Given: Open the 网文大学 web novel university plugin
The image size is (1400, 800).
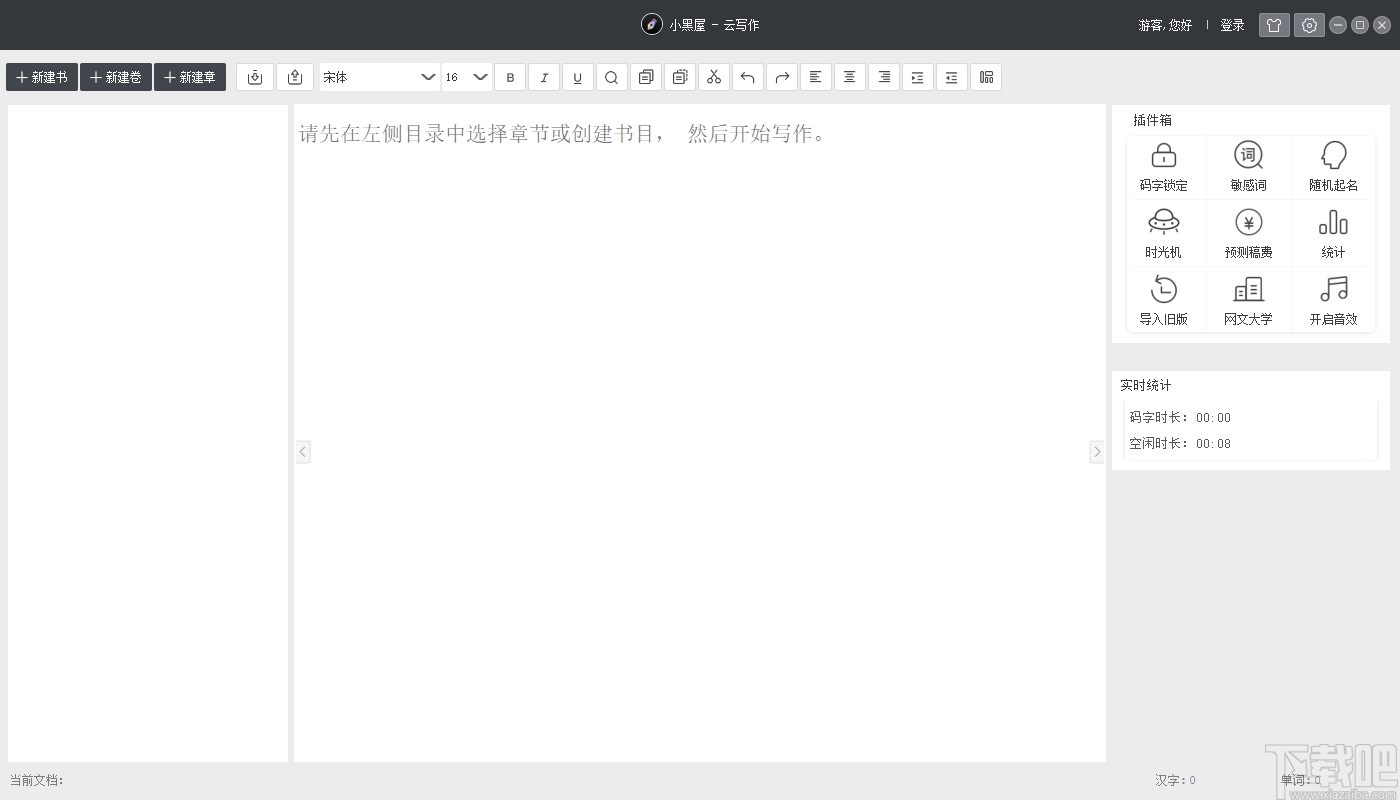Looking at the screenshot, I should [x=1249, y=301].
